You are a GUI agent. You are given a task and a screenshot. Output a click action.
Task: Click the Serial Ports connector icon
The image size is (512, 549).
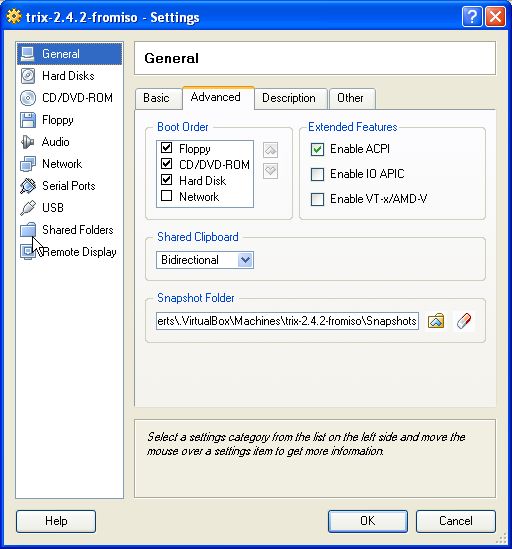[x=28, y=186]
